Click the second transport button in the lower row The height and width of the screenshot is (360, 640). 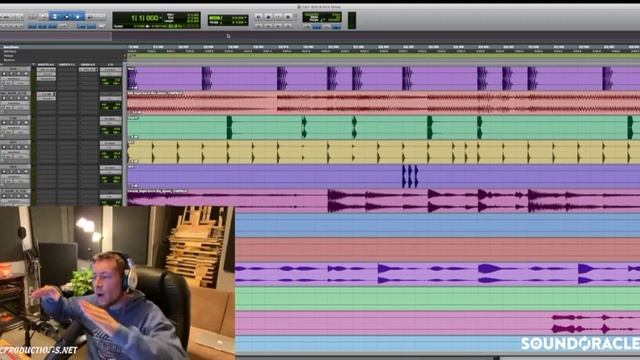point(268,25)
